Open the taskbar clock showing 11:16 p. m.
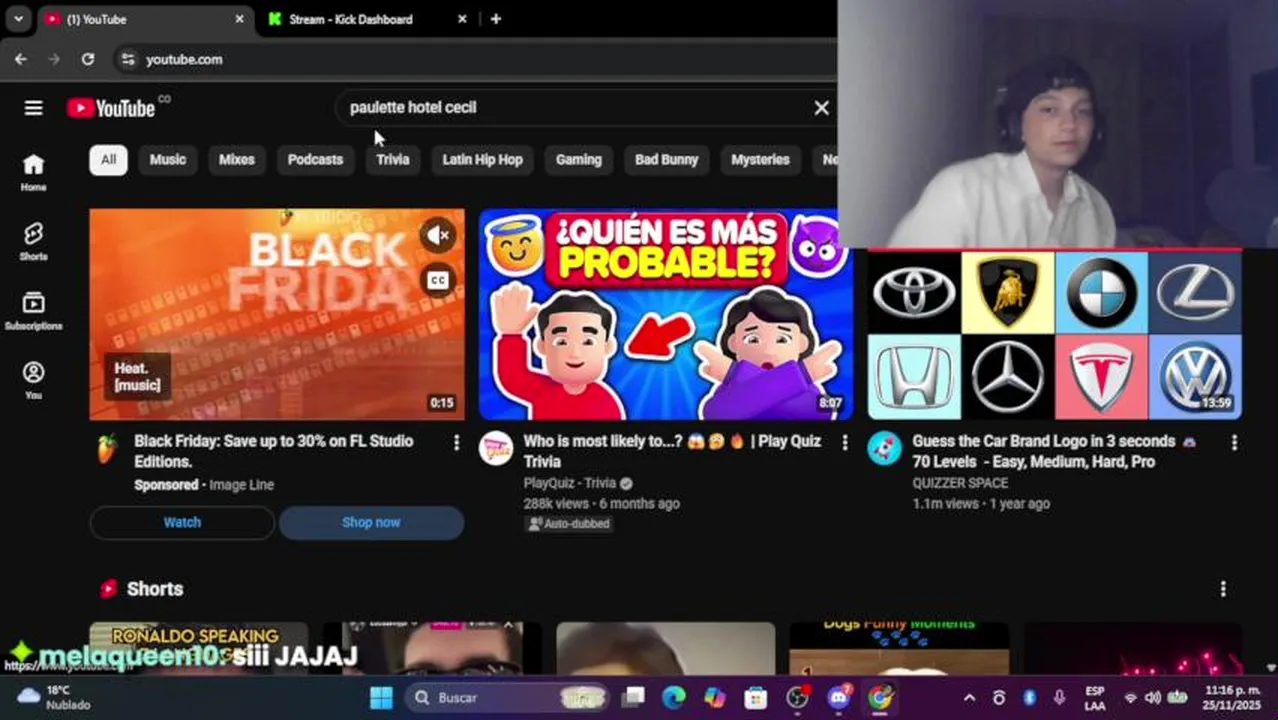The height and width of the screenshot is (720, 1278). pyautogui.click(x=1233, y=697)
